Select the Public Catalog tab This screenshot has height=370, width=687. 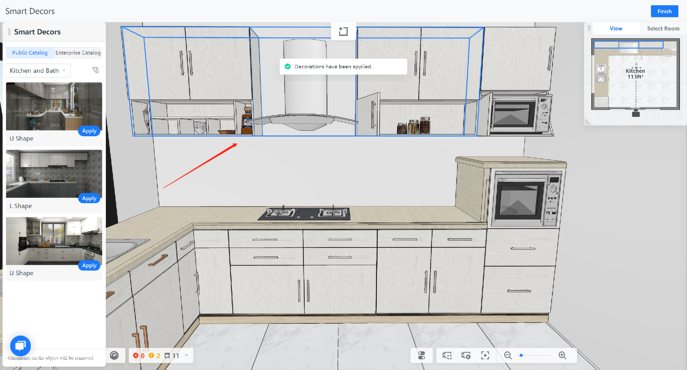tap(30, 53)
